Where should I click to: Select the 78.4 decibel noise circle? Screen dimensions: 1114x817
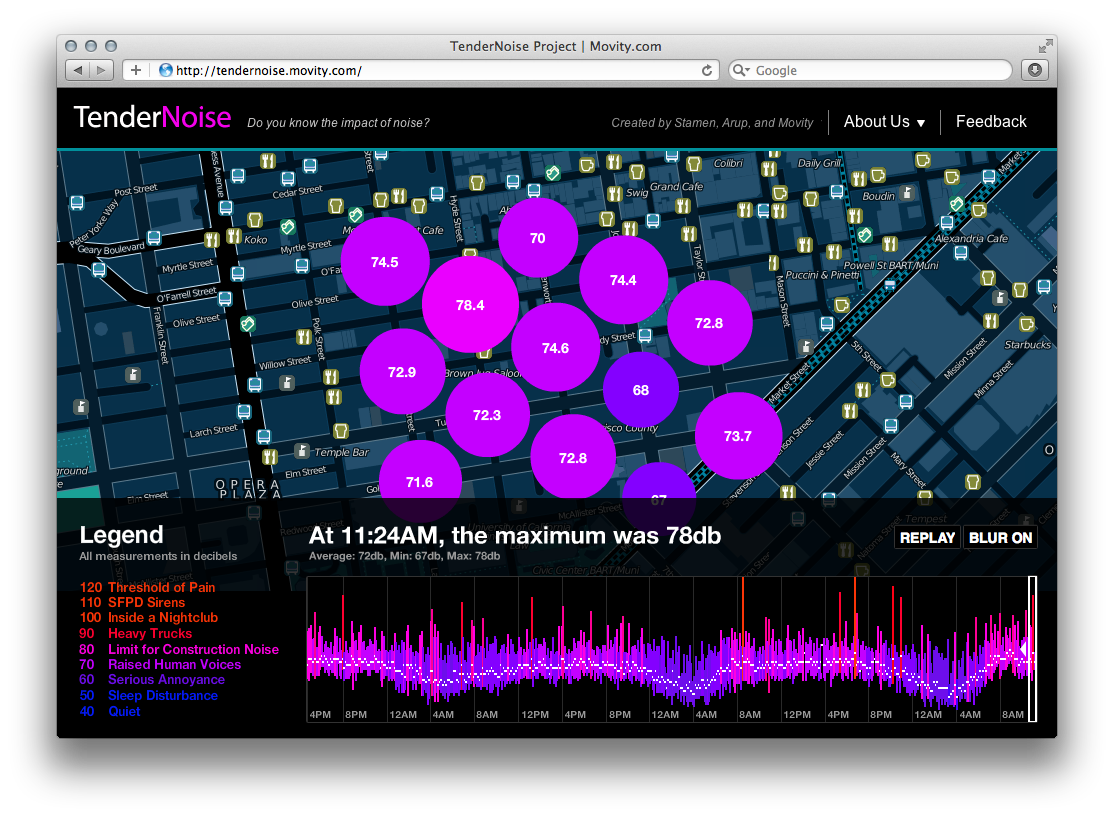tap(470, 305)
